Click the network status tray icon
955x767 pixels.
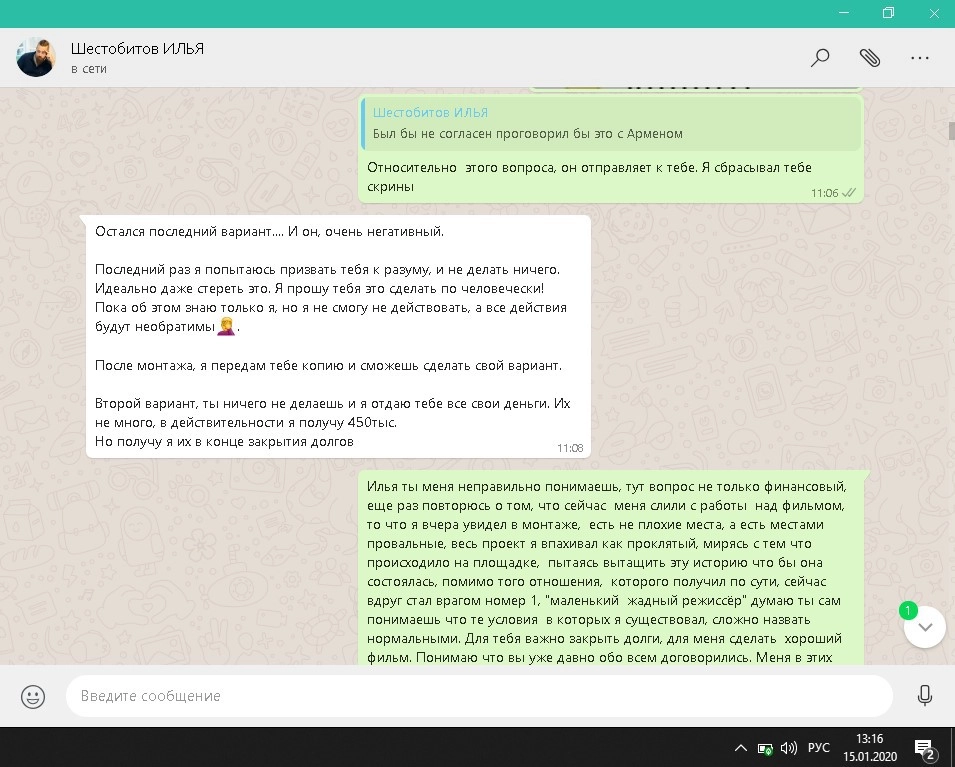pos(765,747)
